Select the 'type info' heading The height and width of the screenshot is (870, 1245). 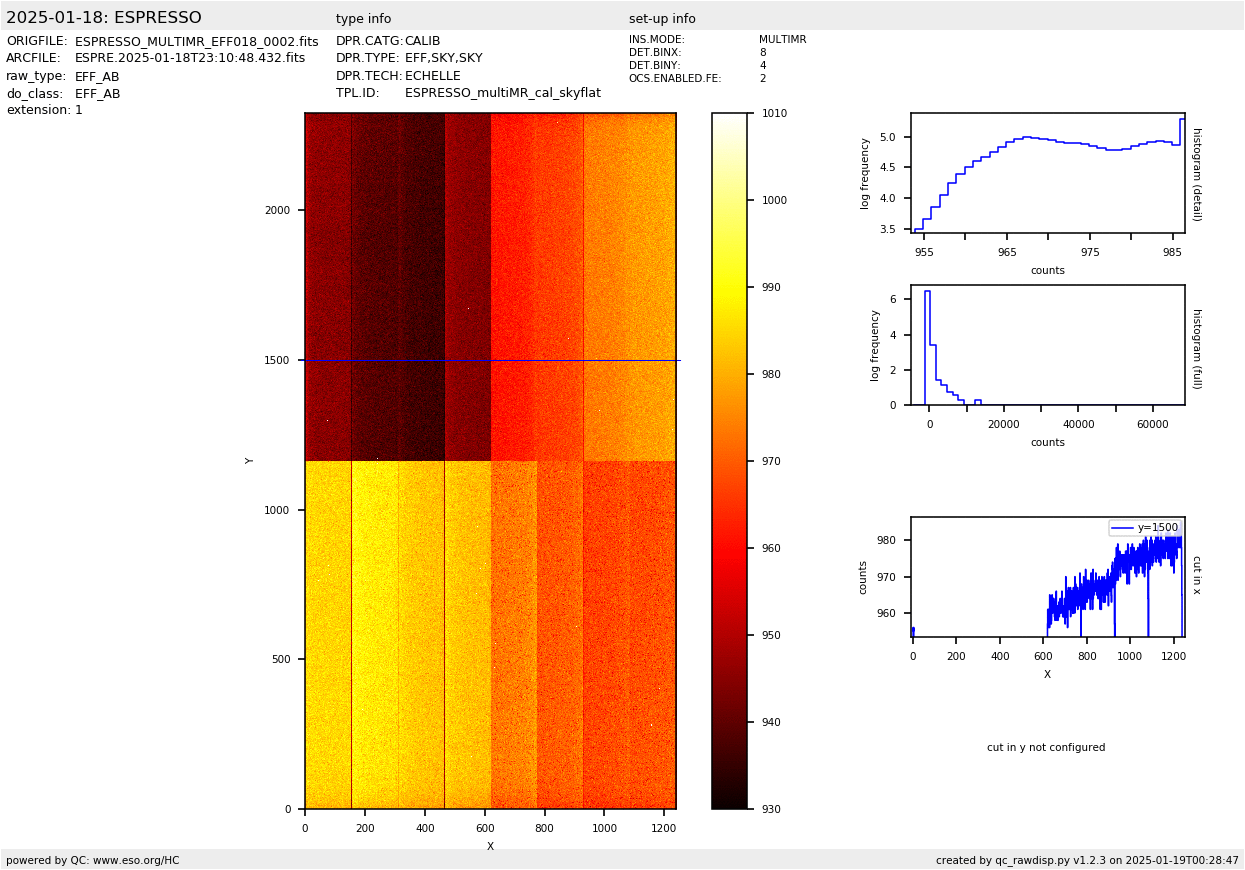[x=363, y=19]
